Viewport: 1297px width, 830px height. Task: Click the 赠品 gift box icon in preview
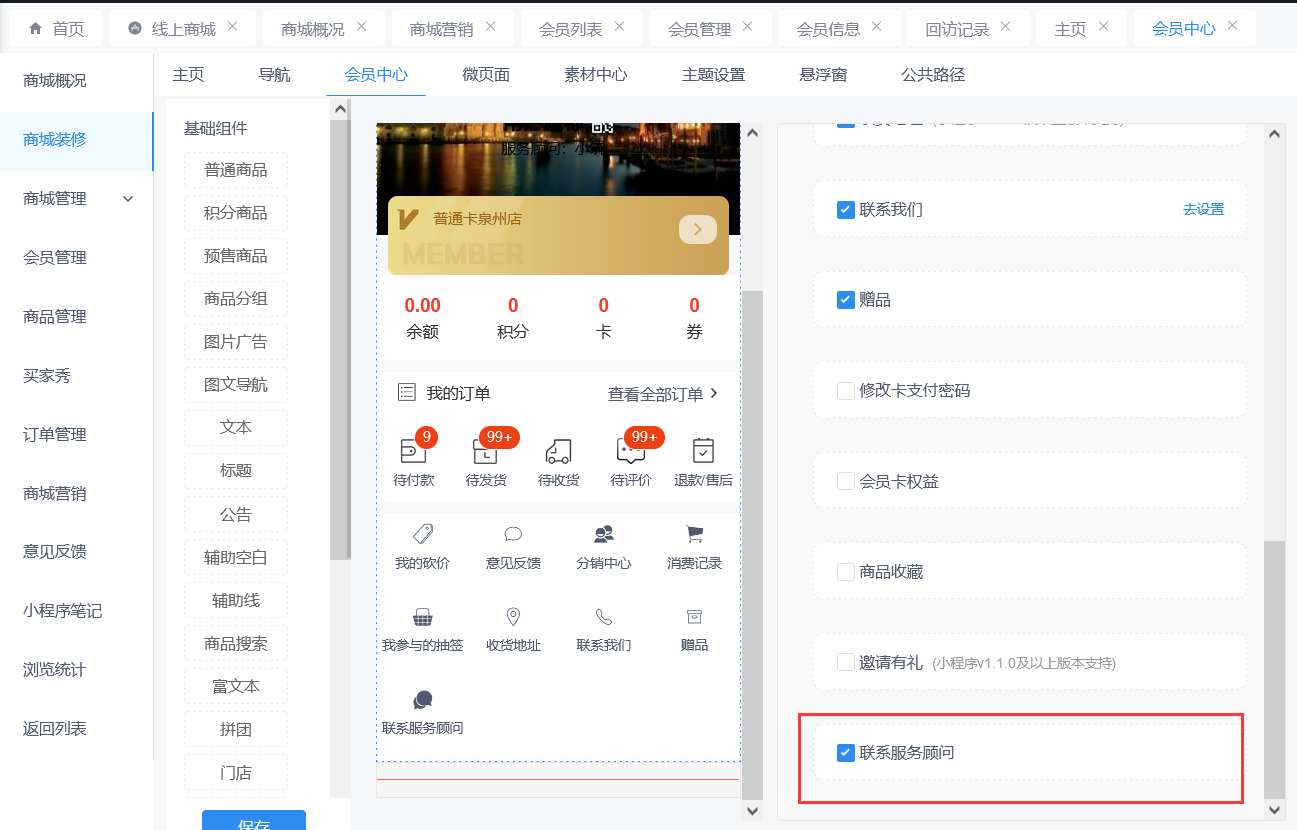(694, 616)
